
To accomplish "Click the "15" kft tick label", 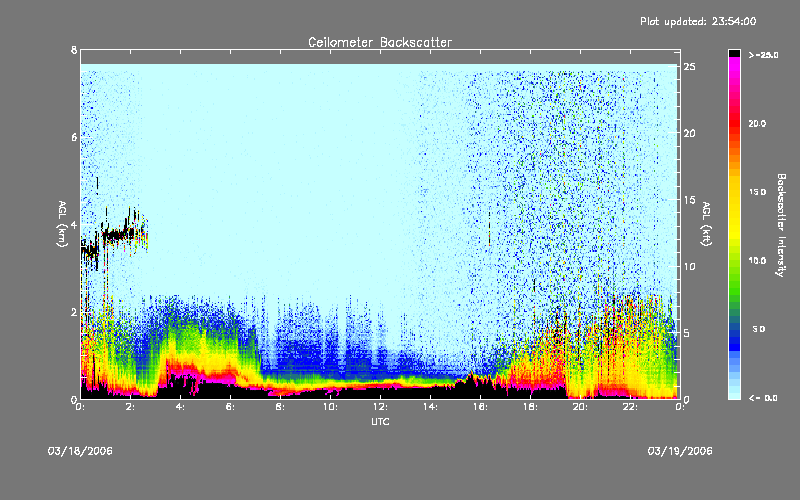I will [x=689, y=200].
